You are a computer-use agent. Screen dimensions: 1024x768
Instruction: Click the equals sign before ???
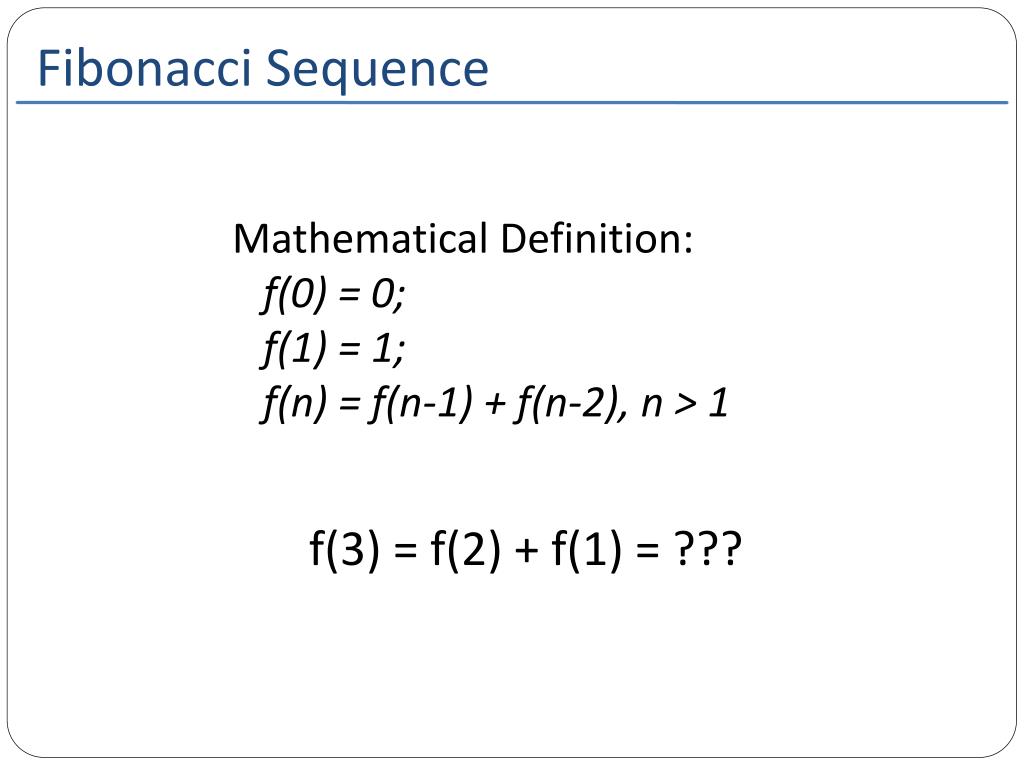tap(647, 551)
